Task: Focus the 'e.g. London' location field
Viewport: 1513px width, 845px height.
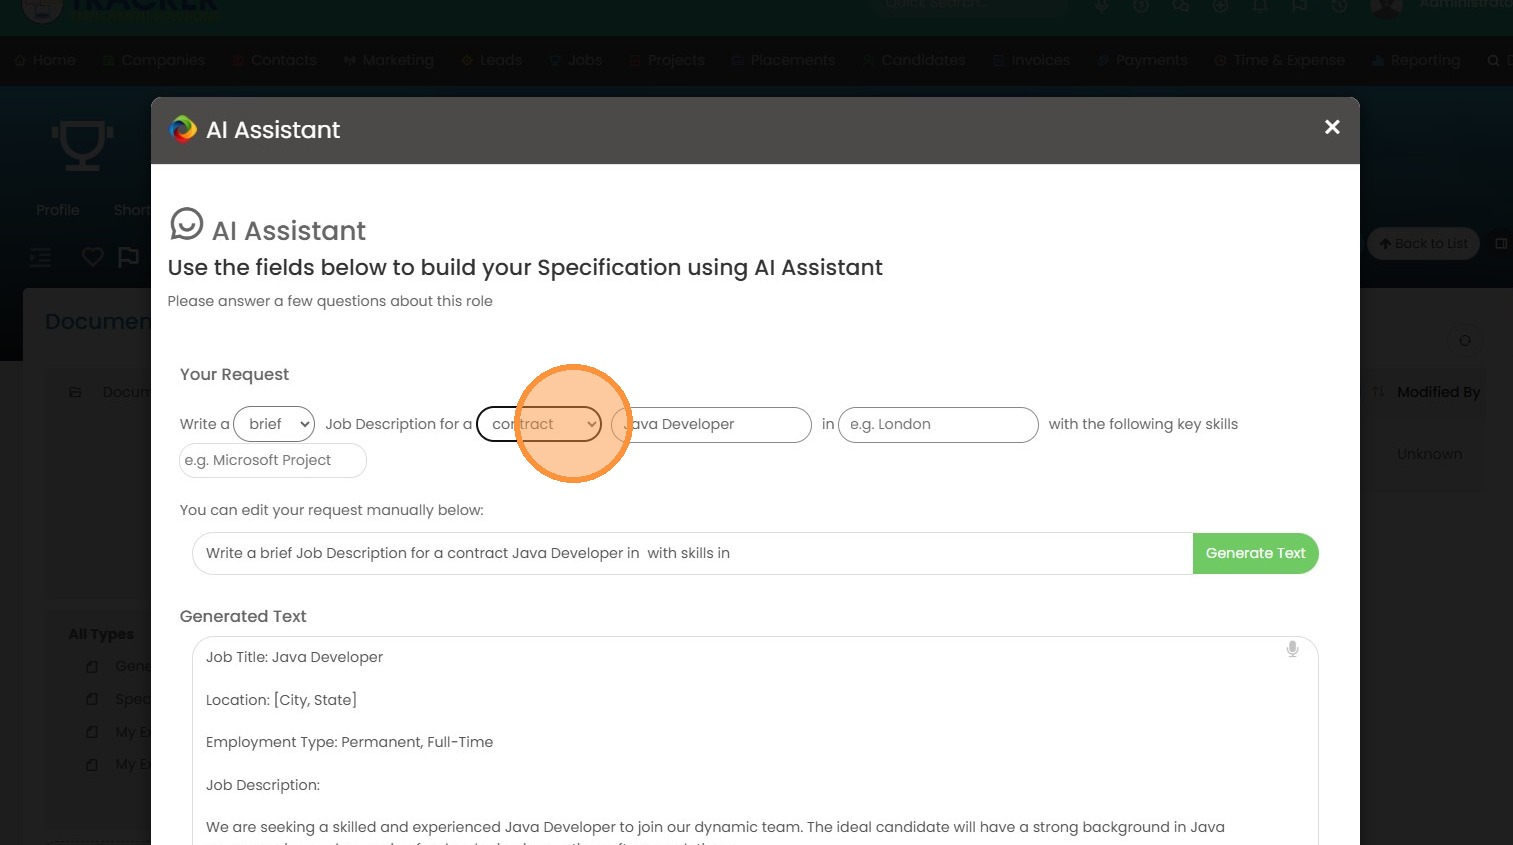Action: pyautogui.click(x=937, y=424)
